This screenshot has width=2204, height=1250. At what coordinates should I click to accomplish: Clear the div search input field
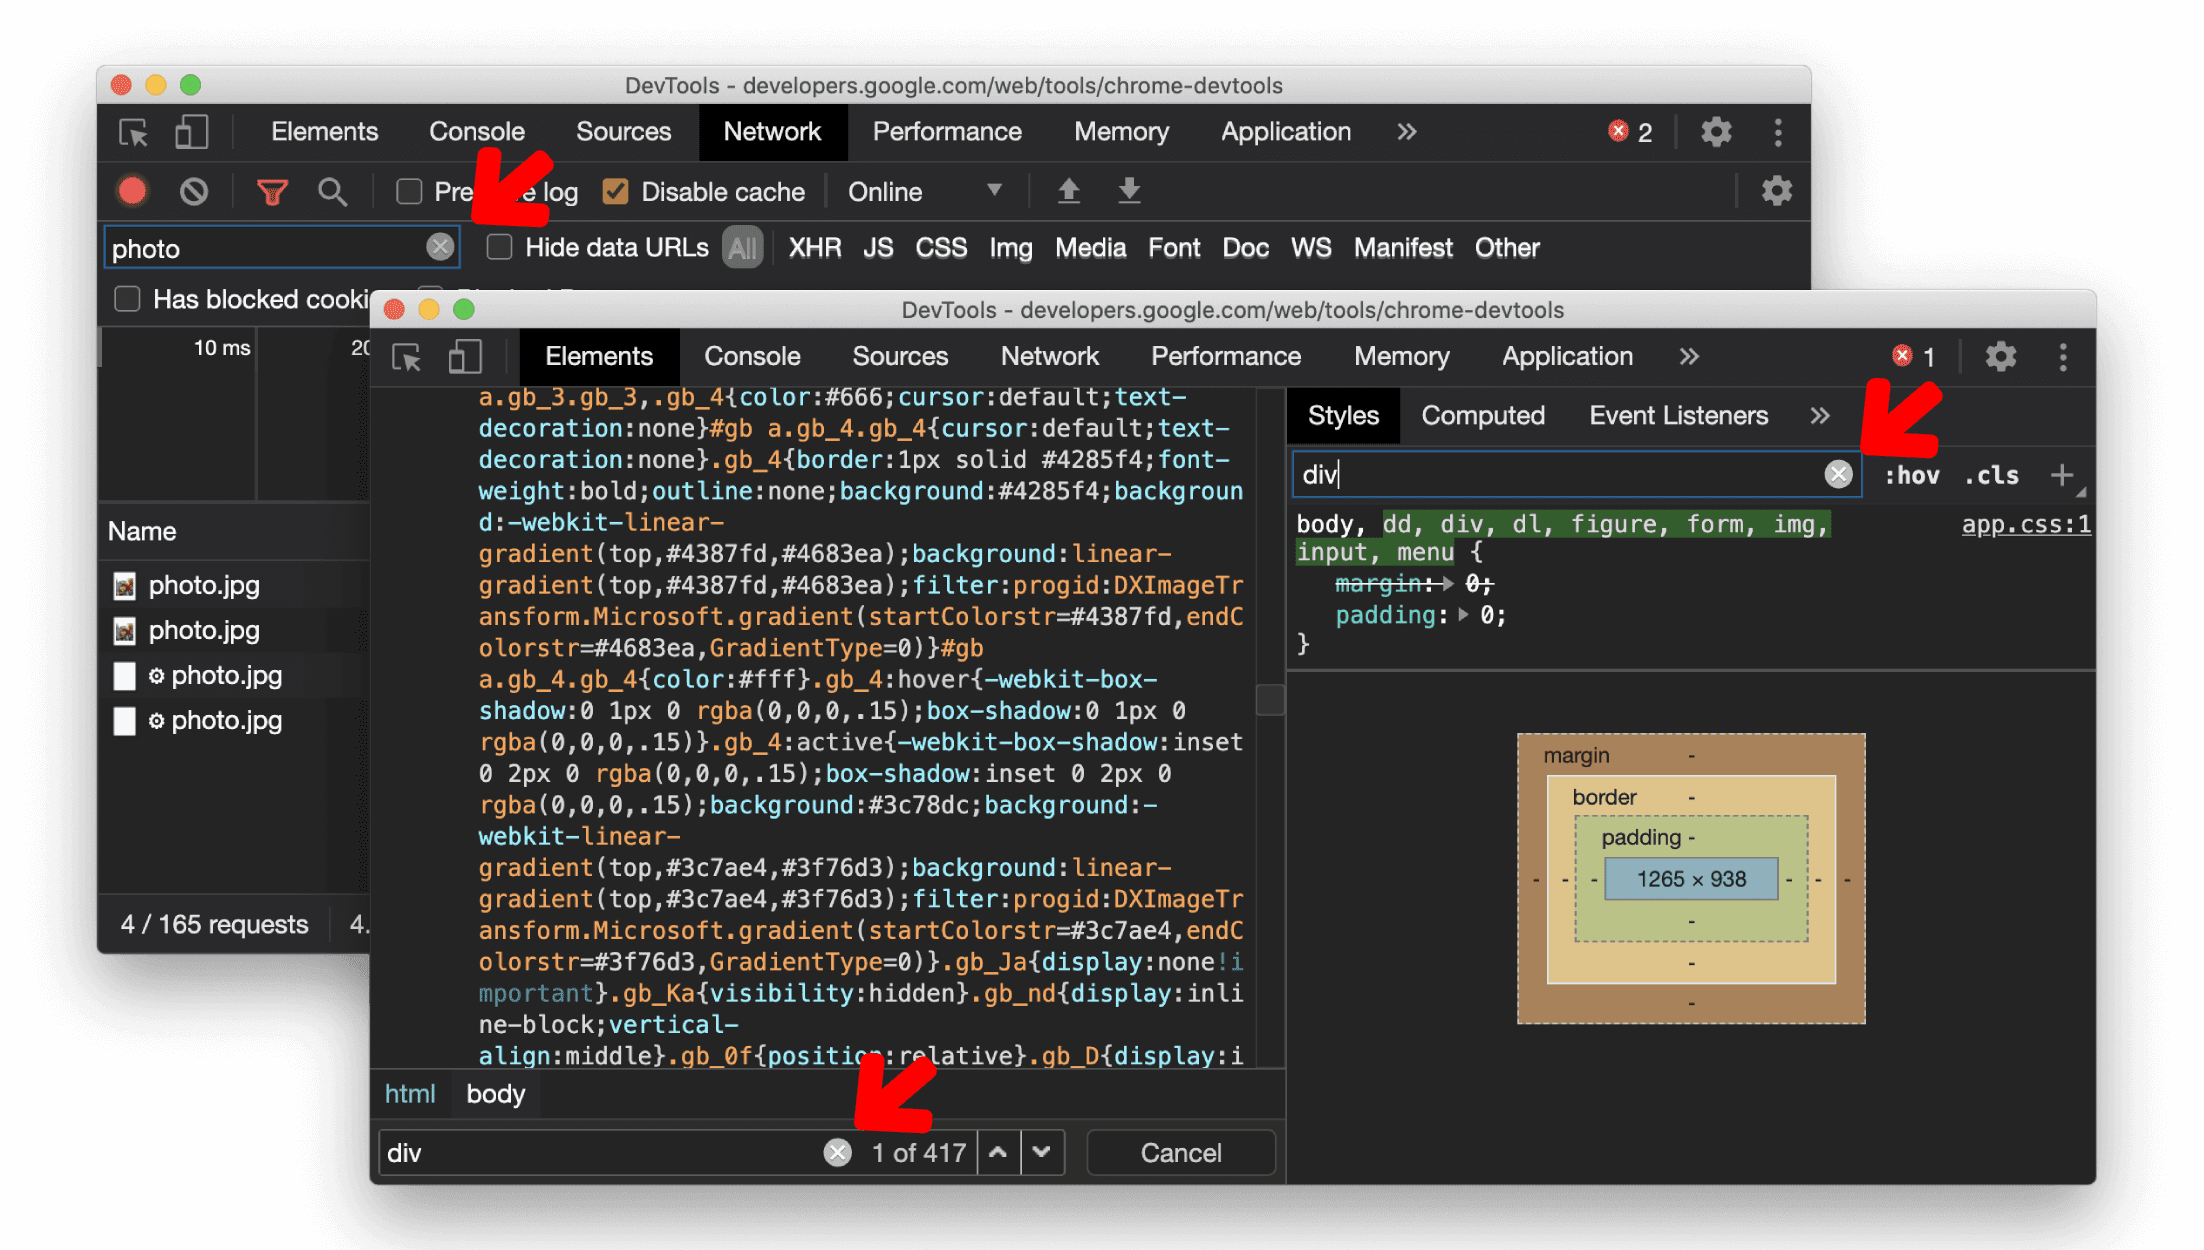click(x=837, y=1153)
